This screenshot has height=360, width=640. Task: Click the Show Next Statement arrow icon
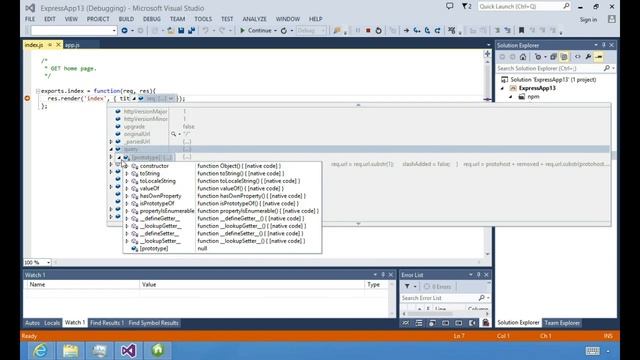point(406,30)
